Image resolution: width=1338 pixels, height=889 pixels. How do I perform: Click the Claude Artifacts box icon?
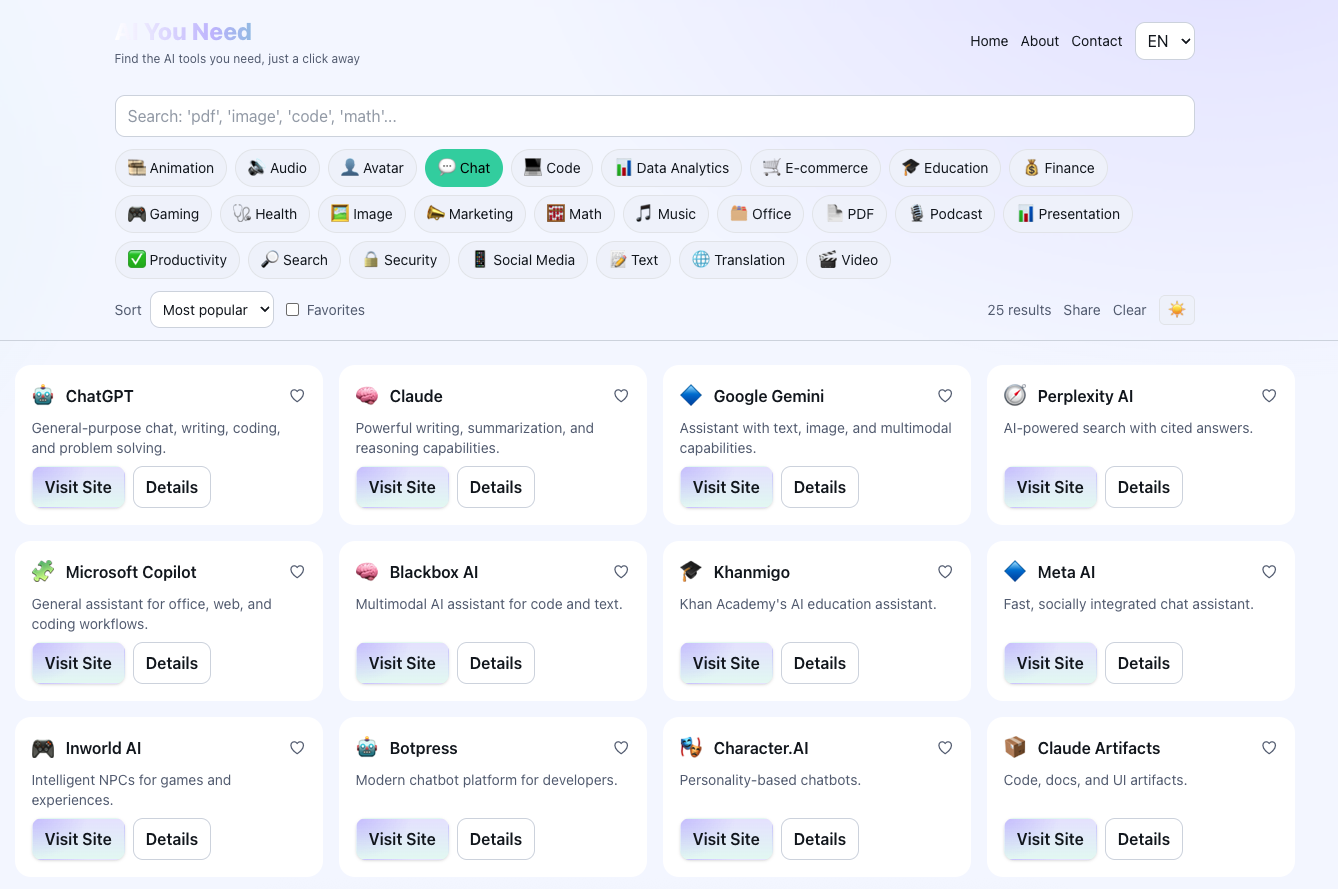pos(1015,748)
